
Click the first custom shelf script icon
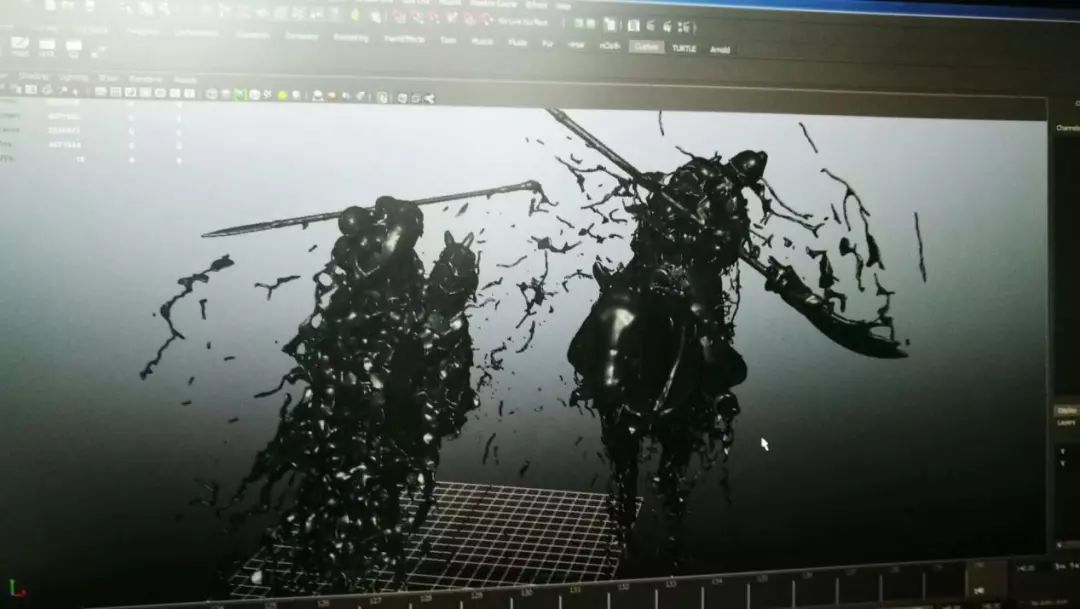pyautogui.click(x=19, y=45)
